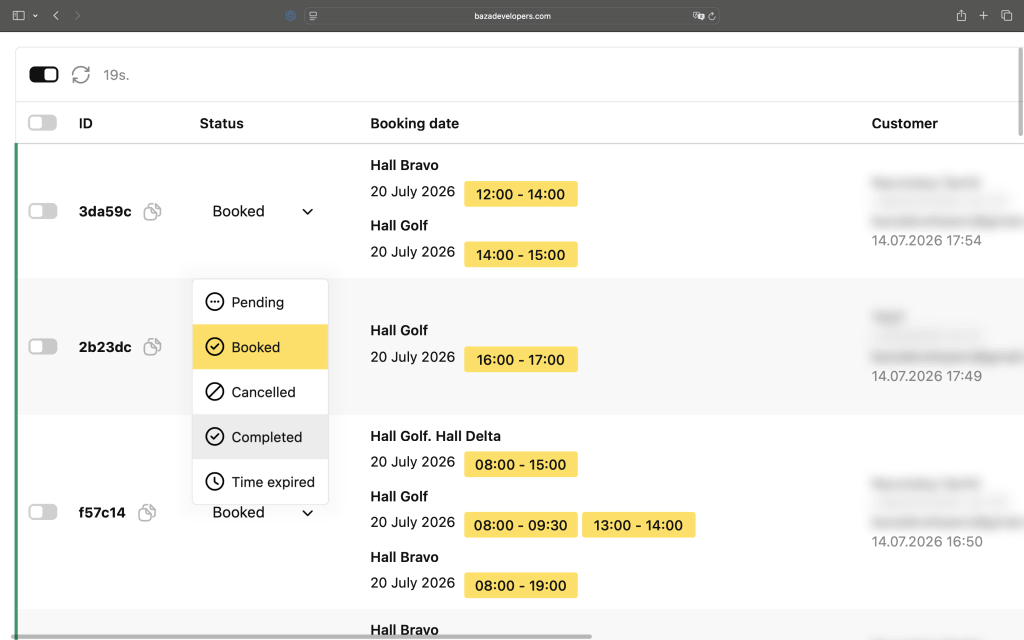This screenshot has width=1024, height=640.
Task: Click timestamp 14.07.2026 17:54
Action: (x=927, y=240)
